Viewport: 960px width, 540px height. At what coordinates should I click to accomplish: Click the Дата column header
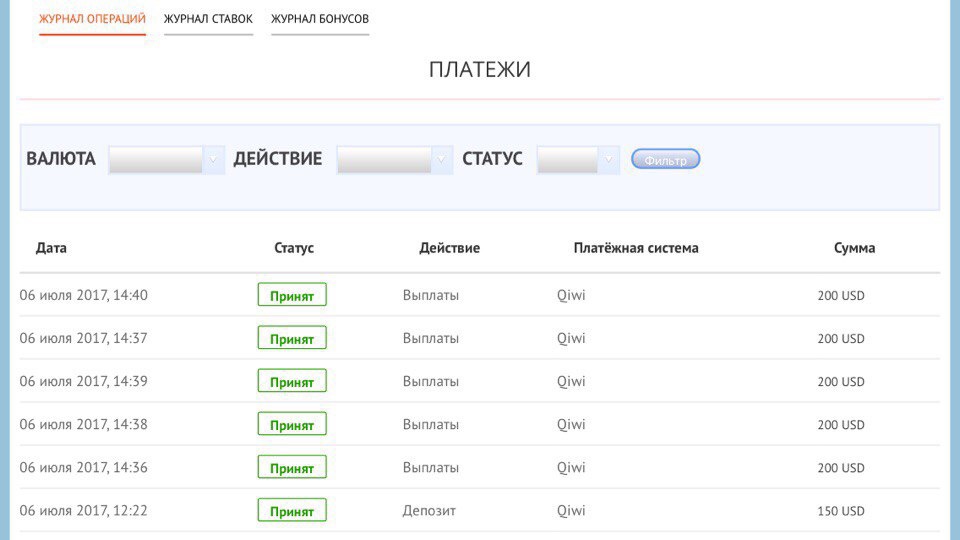coord(51,248)
